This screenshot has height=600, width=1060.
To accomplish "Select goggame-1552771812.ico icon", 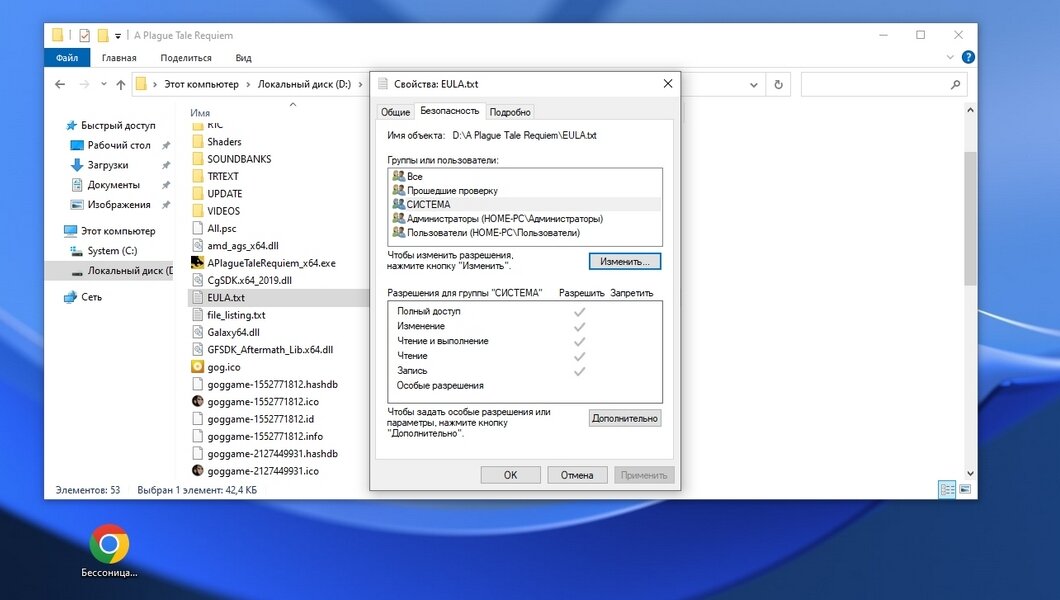I will 197,401.
